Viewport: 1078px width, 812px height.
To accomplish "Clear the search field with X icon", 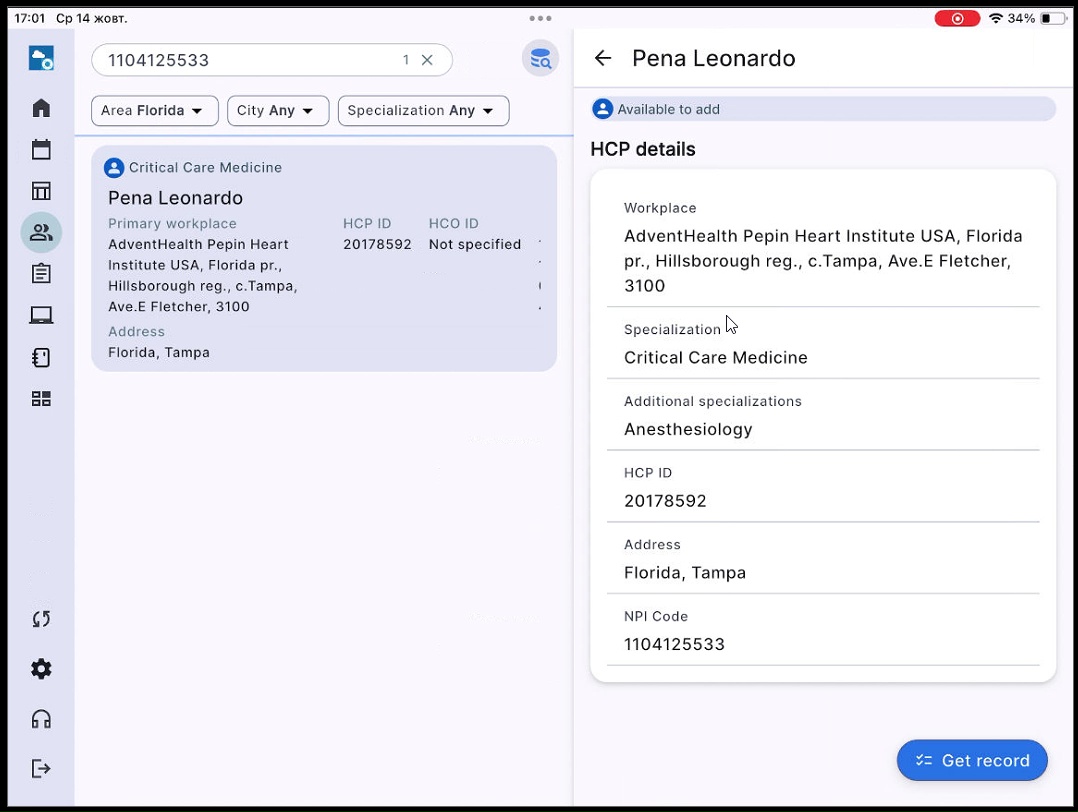I will [427, 60].
